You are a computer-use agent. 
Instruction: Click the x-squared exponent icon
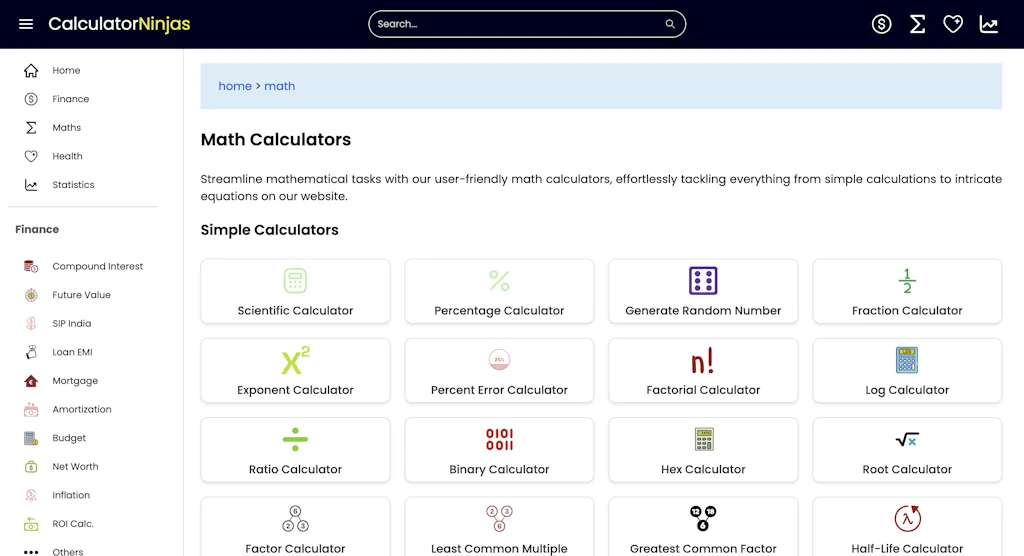pyautogui.click(x=295, y=360)
